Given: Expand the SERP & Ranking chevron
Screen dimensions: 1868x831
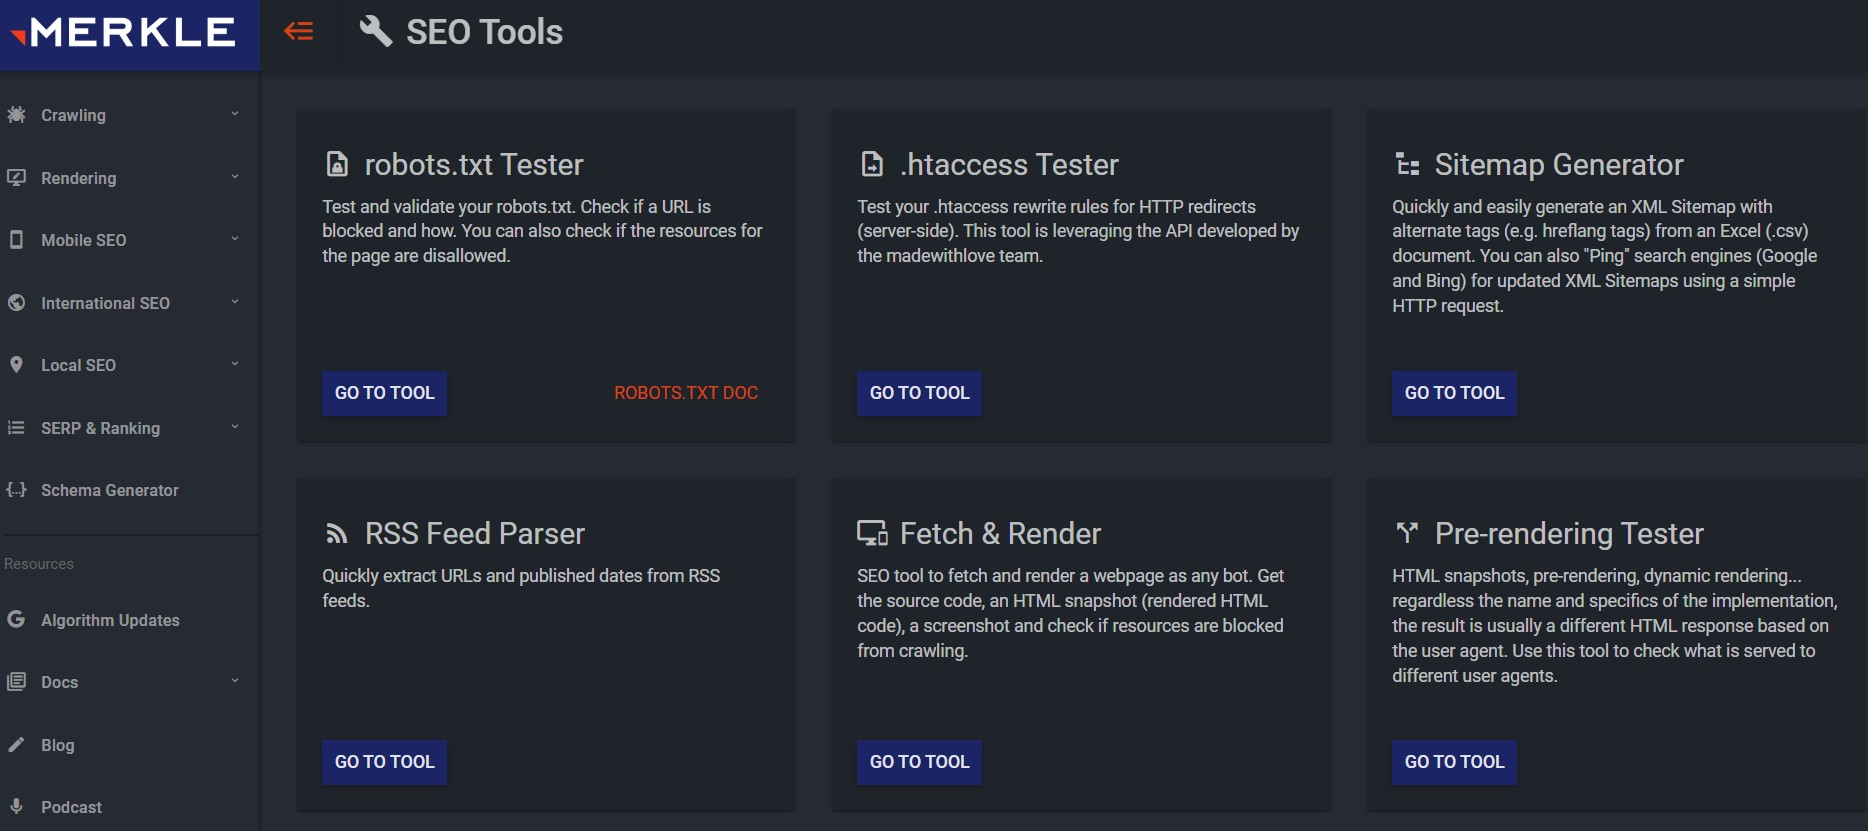Looking at the screenshot, I should click(235, 427).
